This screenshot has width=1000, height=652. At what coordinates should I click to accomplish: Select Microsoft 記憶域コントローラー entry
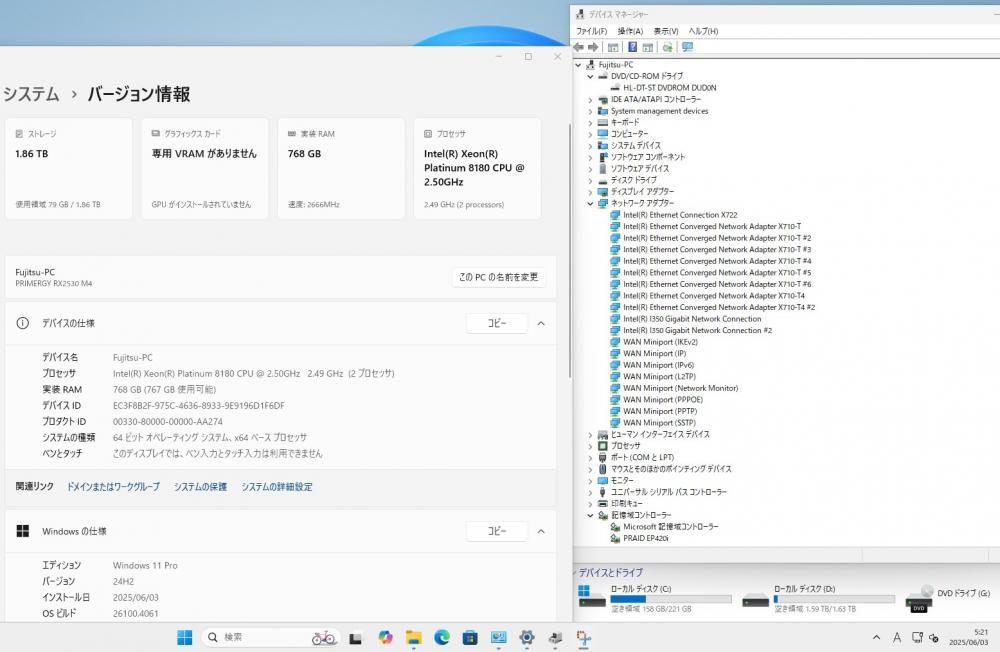click(670, 527)
